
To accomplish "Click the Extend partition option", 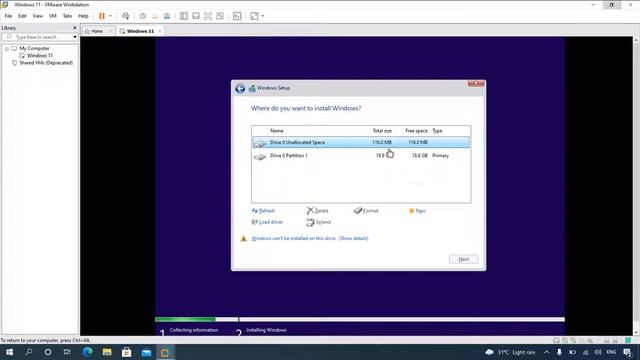I will pos(318,222).
